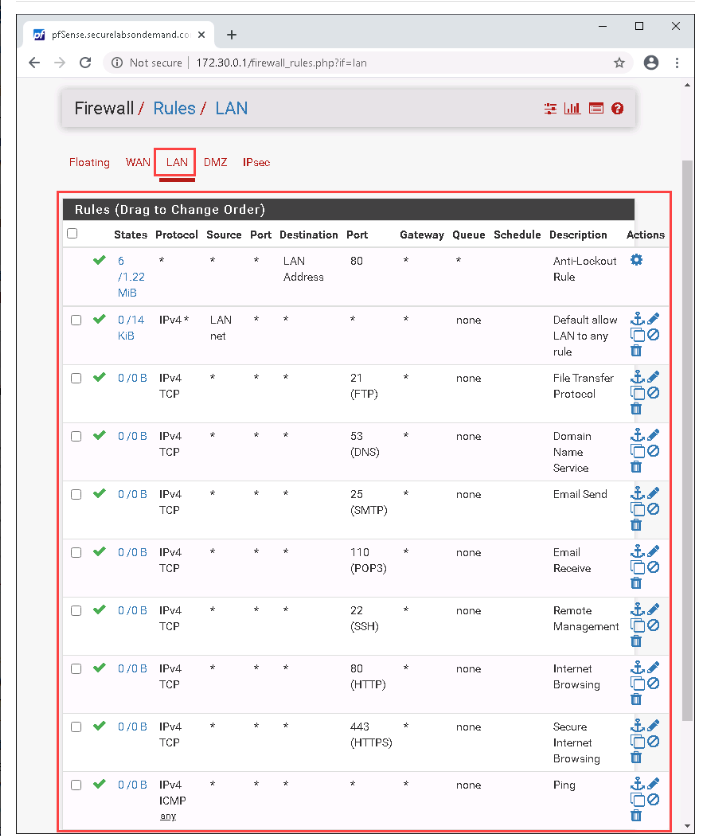Image resolution: width=709 pixels, height=836 pixels.
Task: Open states link 6 /1.22 MiB
Action: 131,277
